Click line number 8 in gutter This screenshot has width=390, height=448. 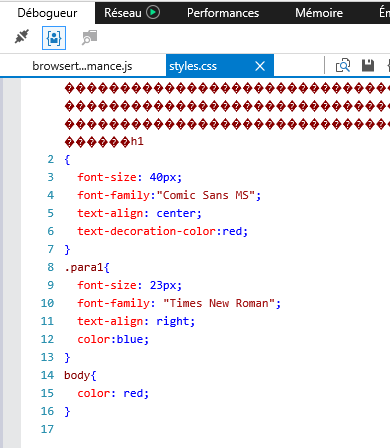tap(51, 267)
